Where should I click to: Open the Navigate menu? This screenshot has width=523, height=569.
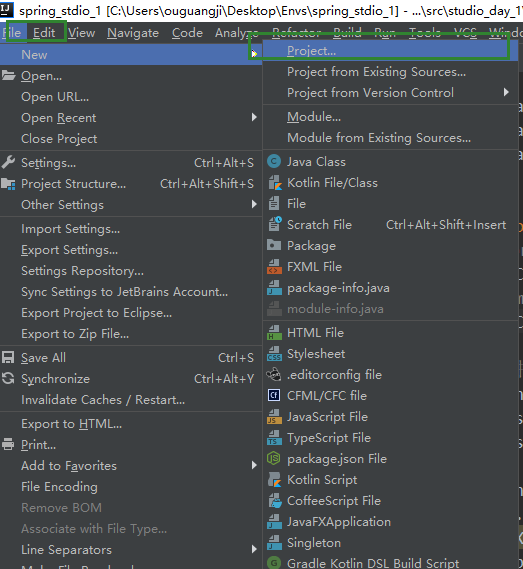[133, 33]
